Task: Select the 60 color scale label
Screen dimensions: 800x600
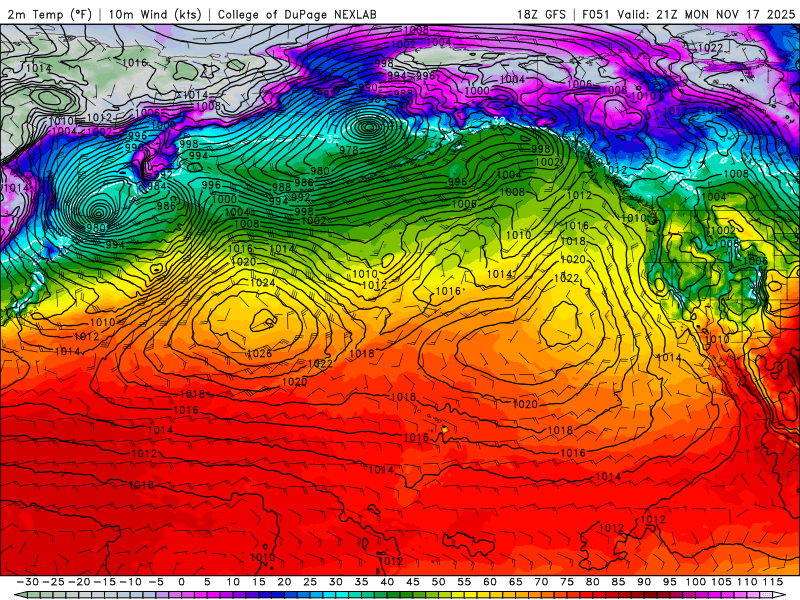Action: [490, 582]
